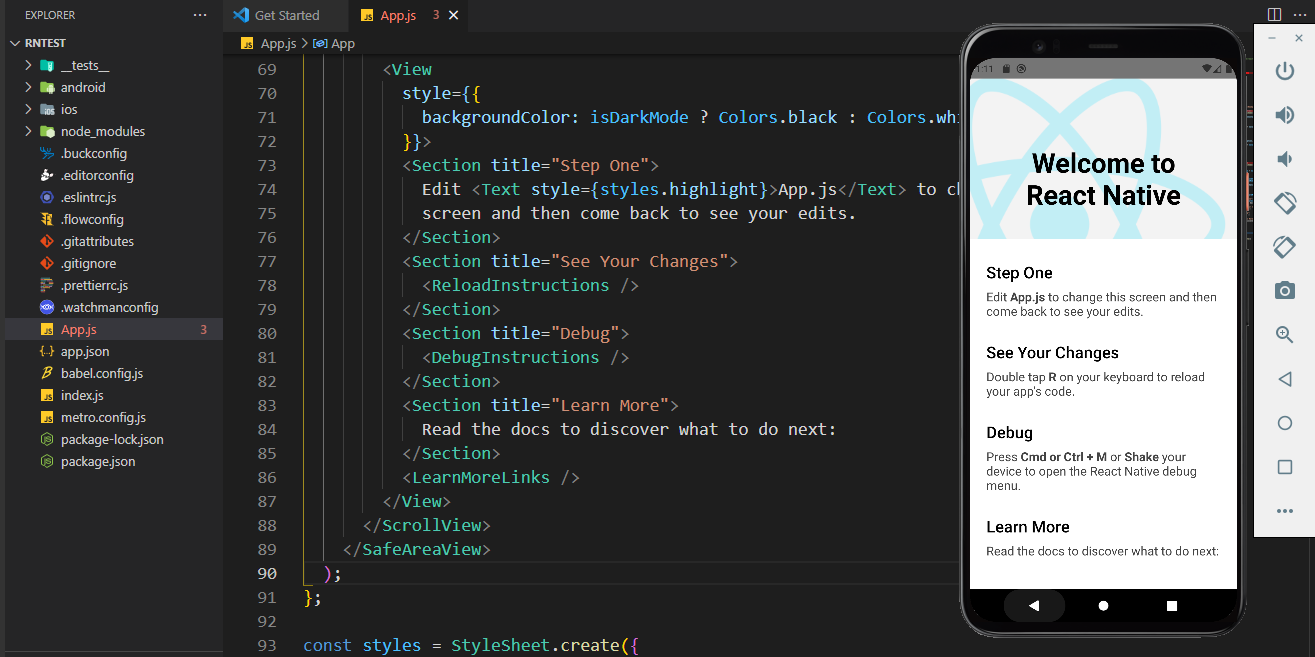Click 'Welcome to React Native' header in emulator

point(1103,179)
